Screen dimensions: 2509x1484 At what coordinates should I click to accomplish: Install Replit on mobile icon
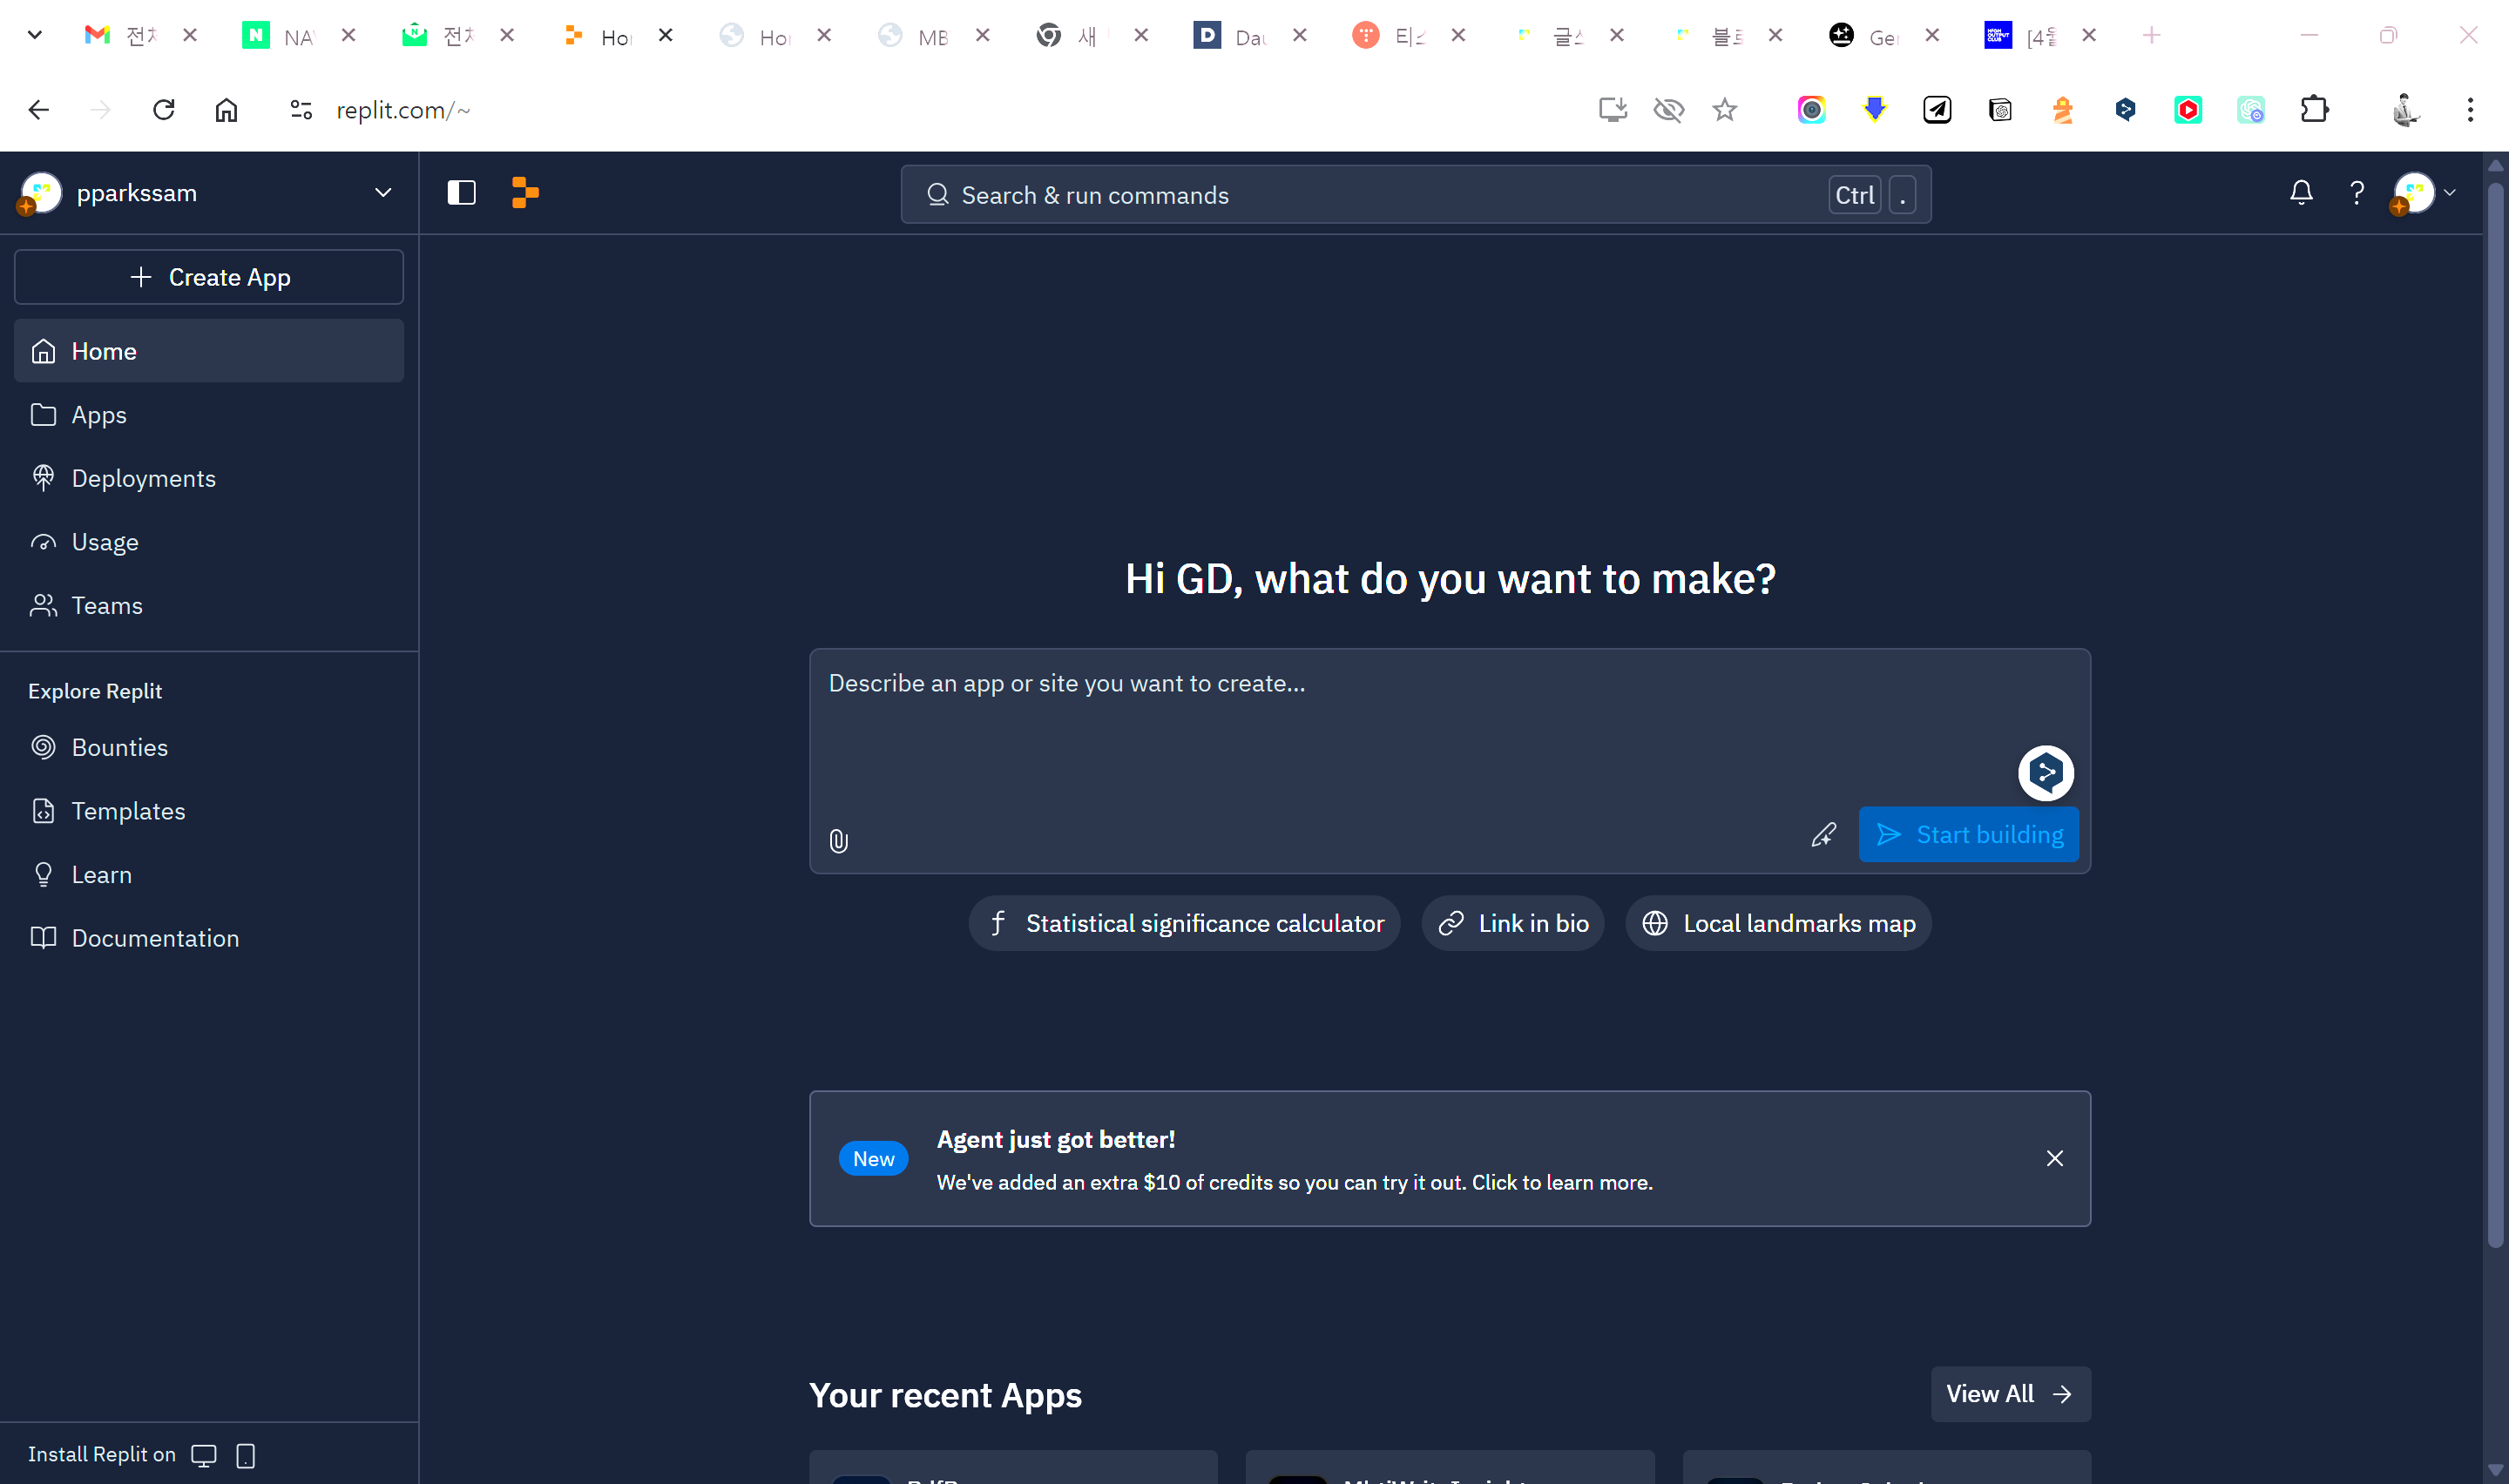point(246,1454)
